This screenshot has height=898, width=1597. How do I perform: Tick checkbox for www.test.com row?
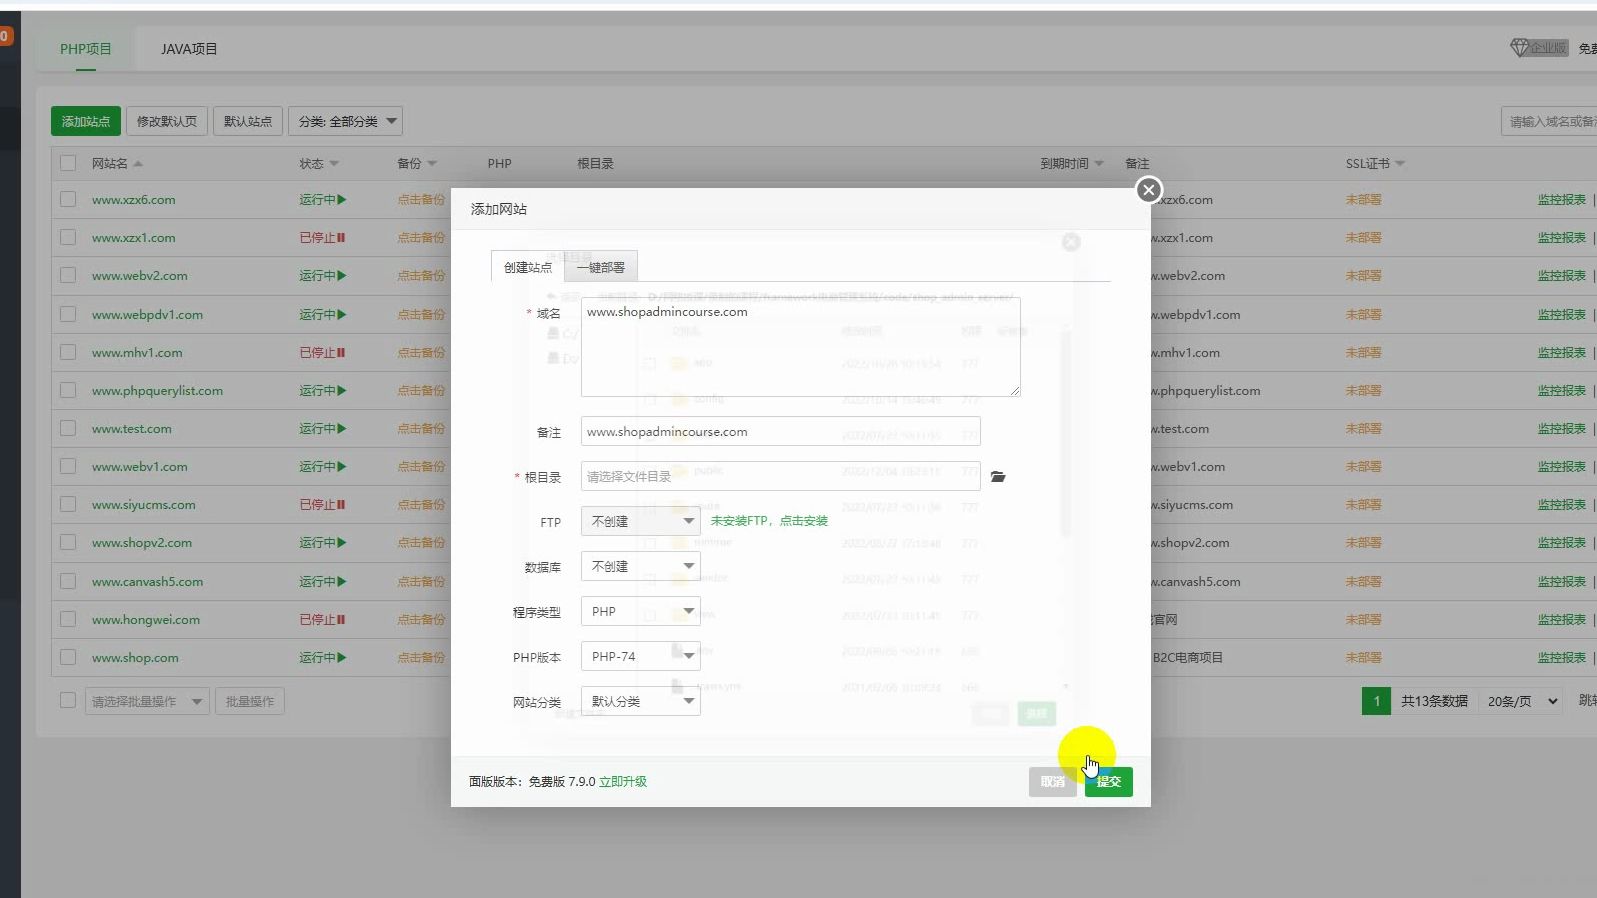pyautogui.click(x=68, y=428)
